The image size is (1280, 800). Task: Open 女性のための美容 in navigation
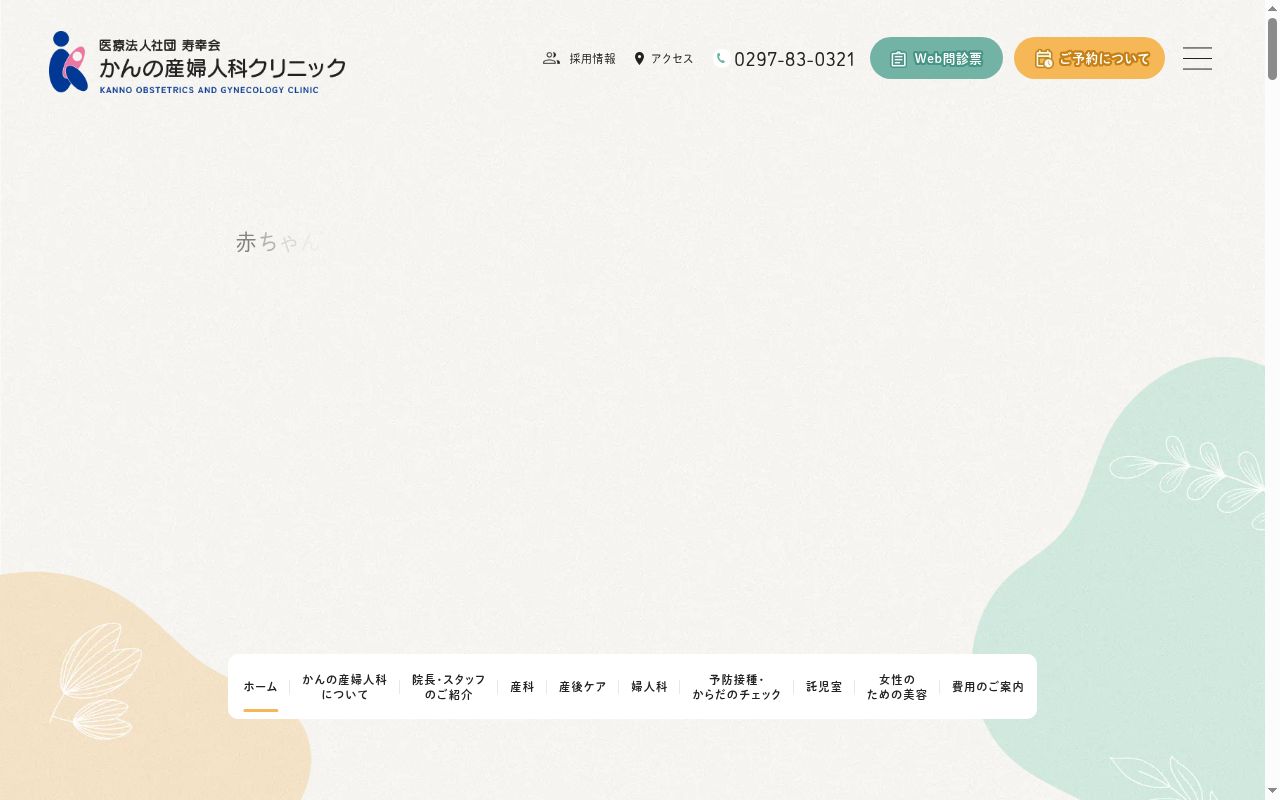[897, 687]
